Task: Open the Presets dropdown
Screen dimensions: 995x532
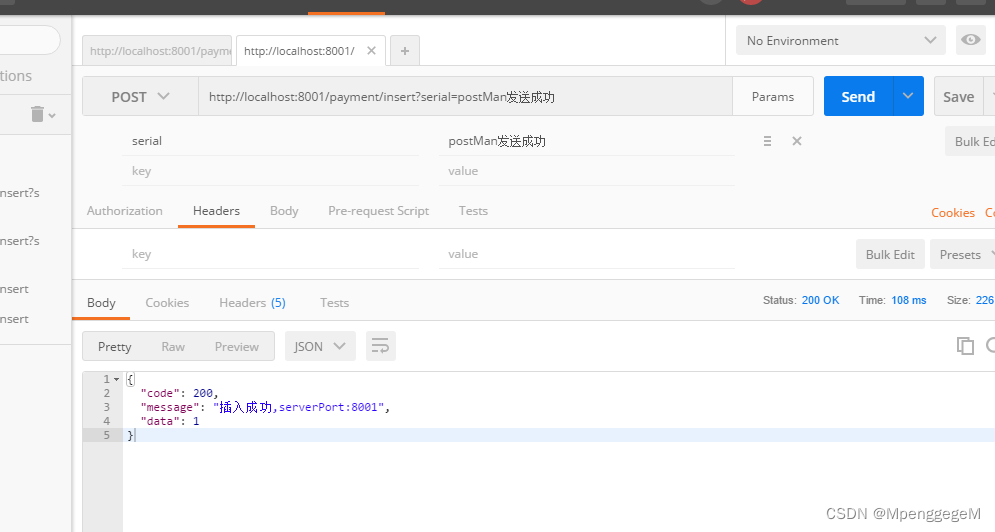Action: click(965, 255)
